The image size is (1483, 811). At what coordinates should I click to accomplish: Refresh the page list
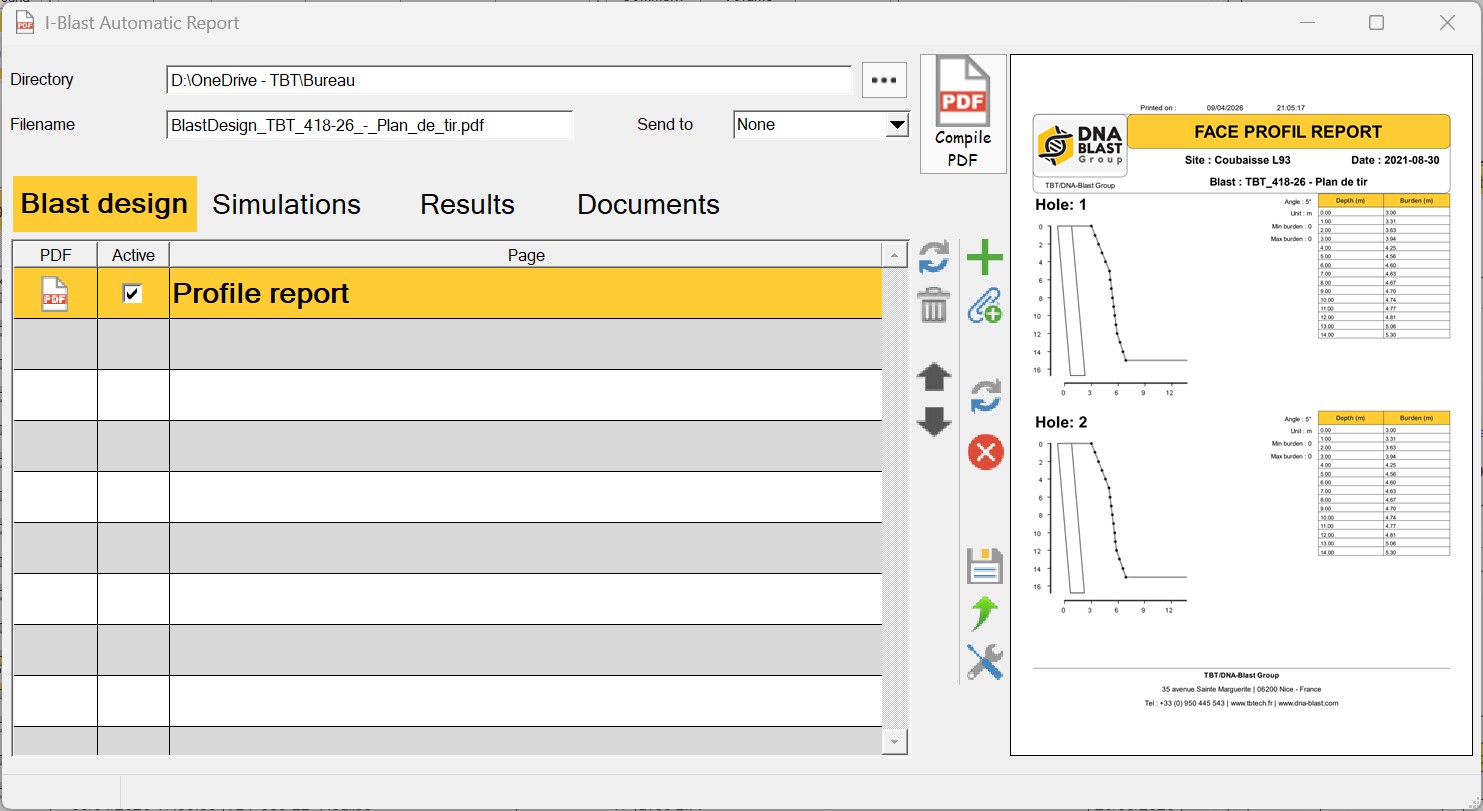932,257
